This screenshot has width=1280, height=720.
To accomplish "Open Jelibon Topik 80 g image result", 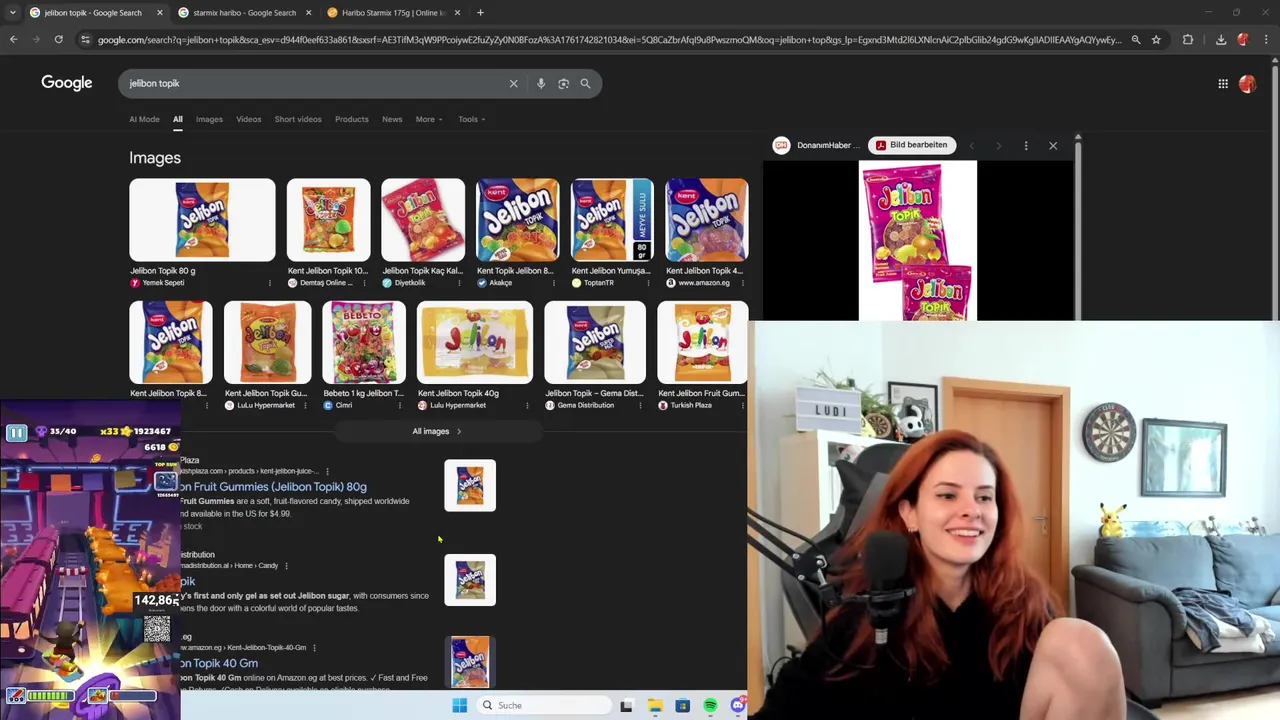I will pos(202,221).
